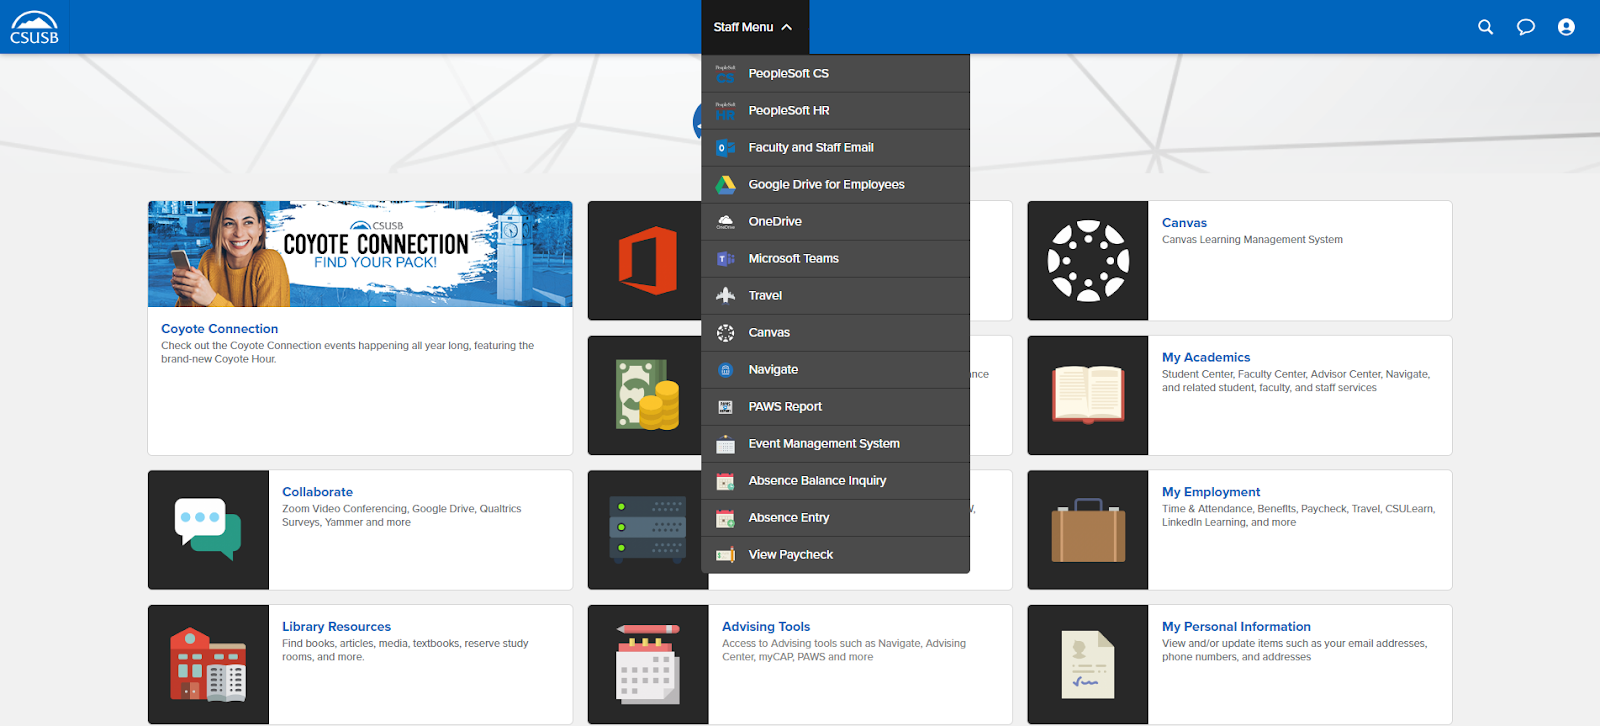Image resolution: width=1600 pixels, height=726 pixels.
Task: Click the Navigate icon in menu
Action: tap(726, 370)
